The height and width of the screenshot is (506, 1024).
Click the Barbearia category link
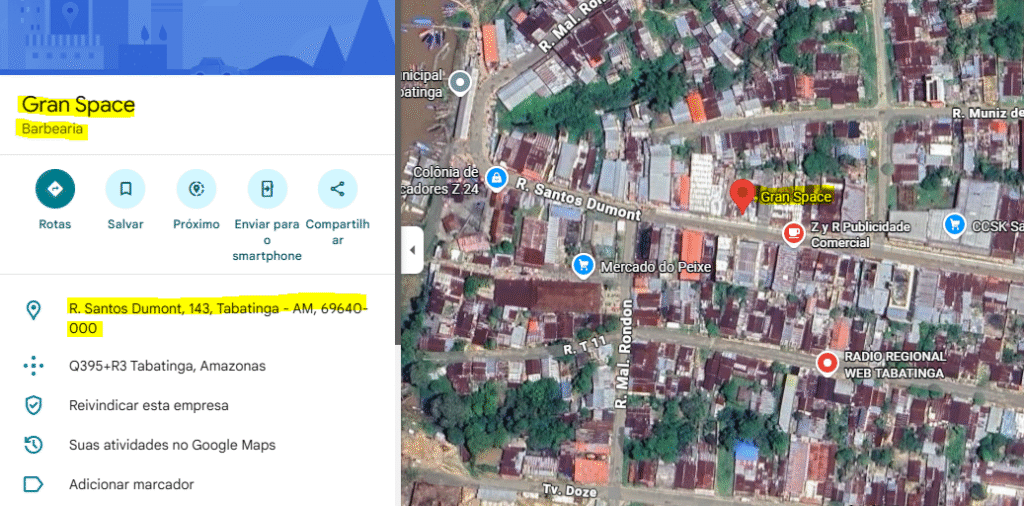coord(54,129)
